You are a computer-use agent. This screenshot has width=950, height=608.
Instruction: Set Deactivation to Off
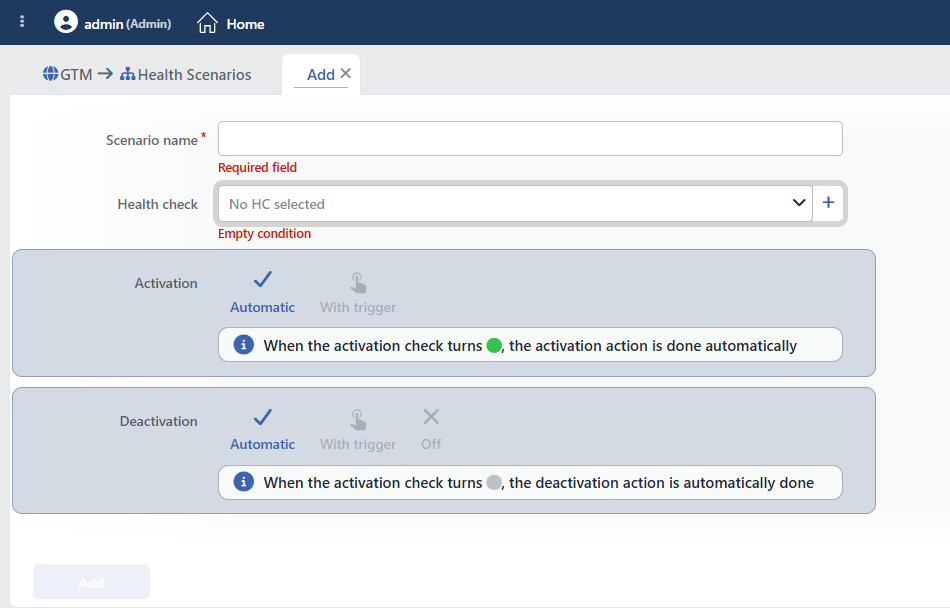(x=431, y=430)
